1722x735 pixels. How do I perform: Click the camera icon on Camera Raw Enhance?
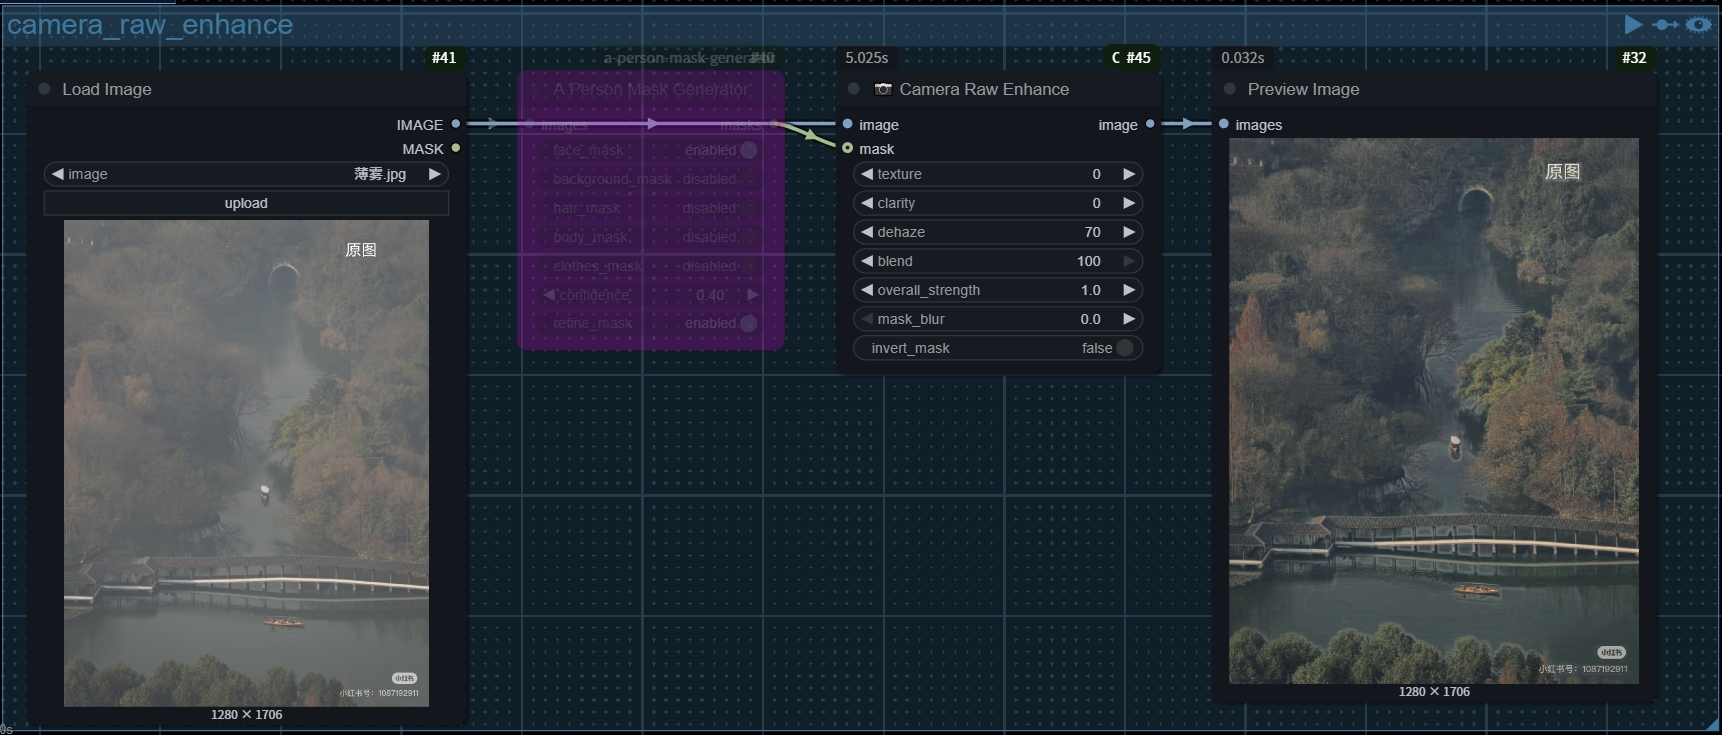pyautogui.click(x=883, y=89)
